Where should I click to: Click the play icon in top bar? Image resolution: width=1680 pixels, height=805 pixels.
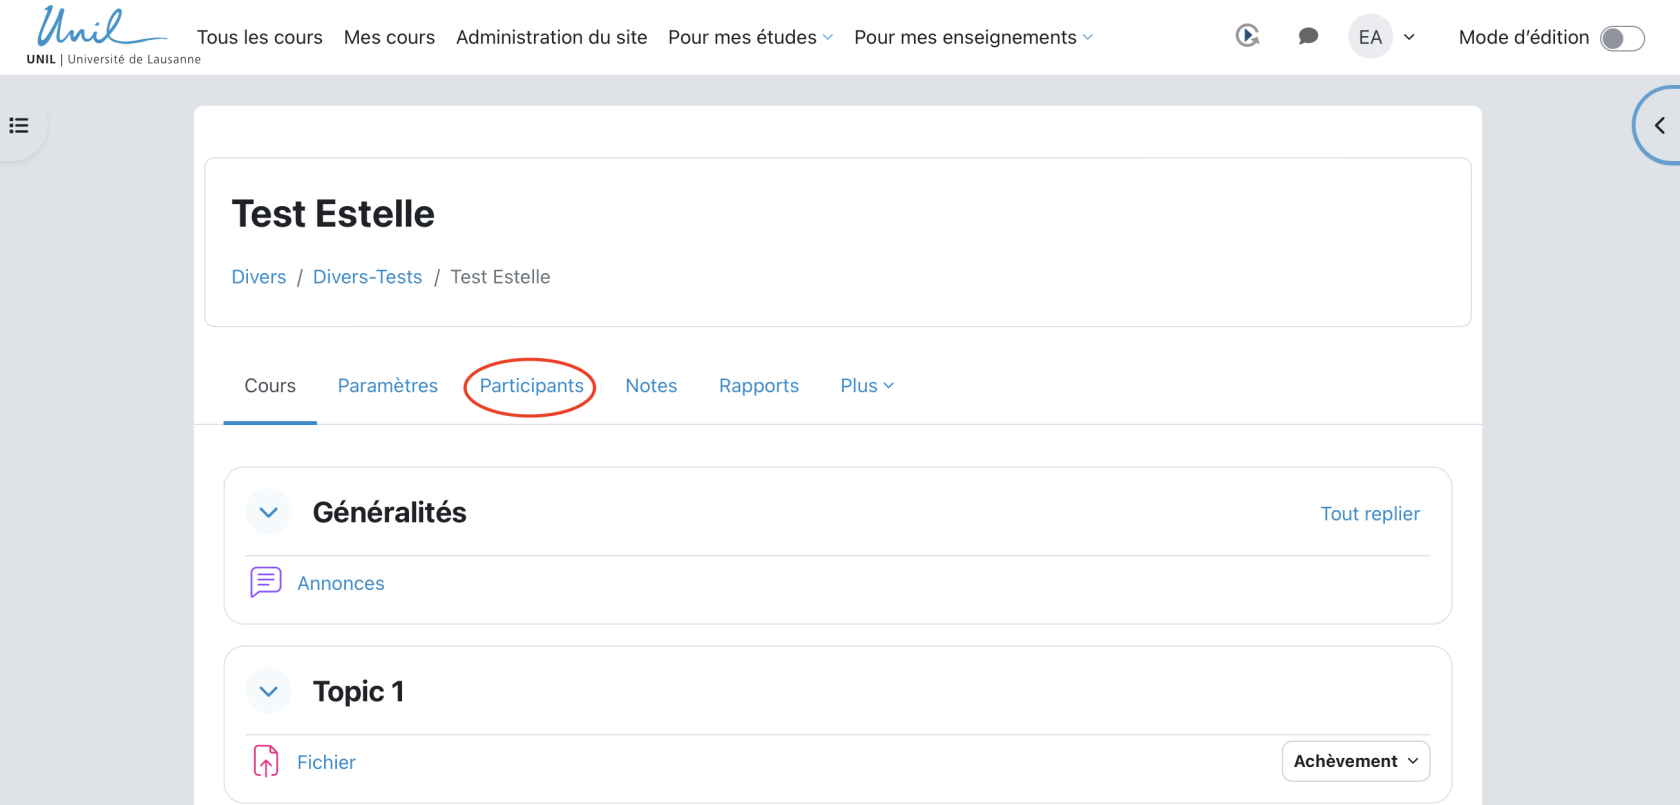click(x=1247, y=37)
